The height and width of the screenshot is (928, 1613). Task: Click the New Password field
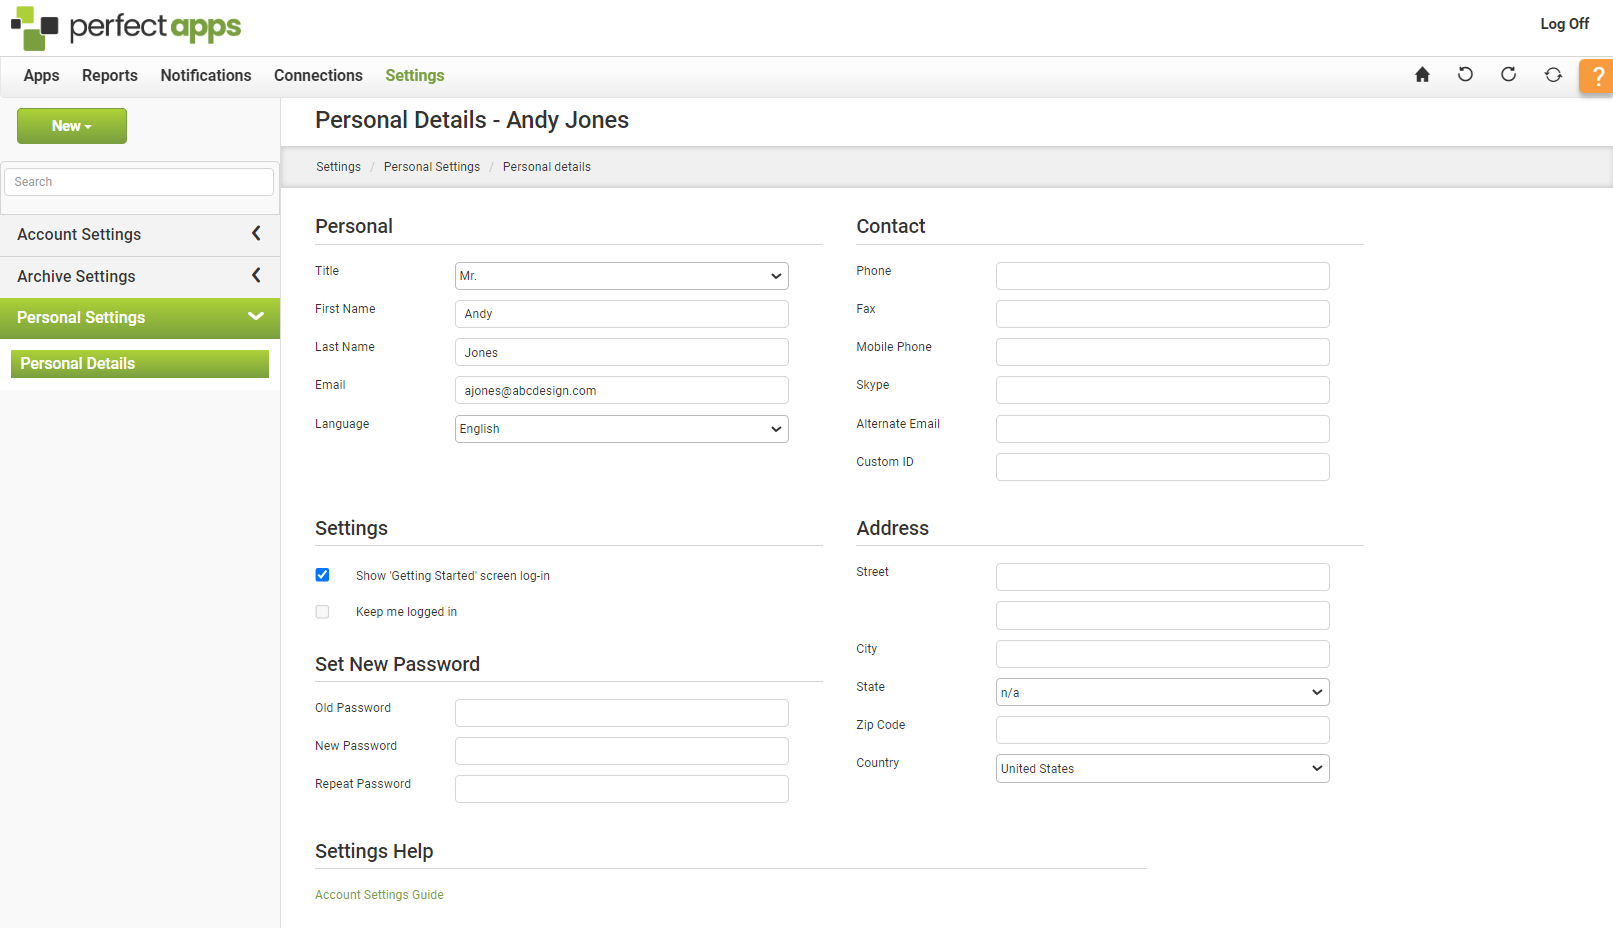click(622, 751)
